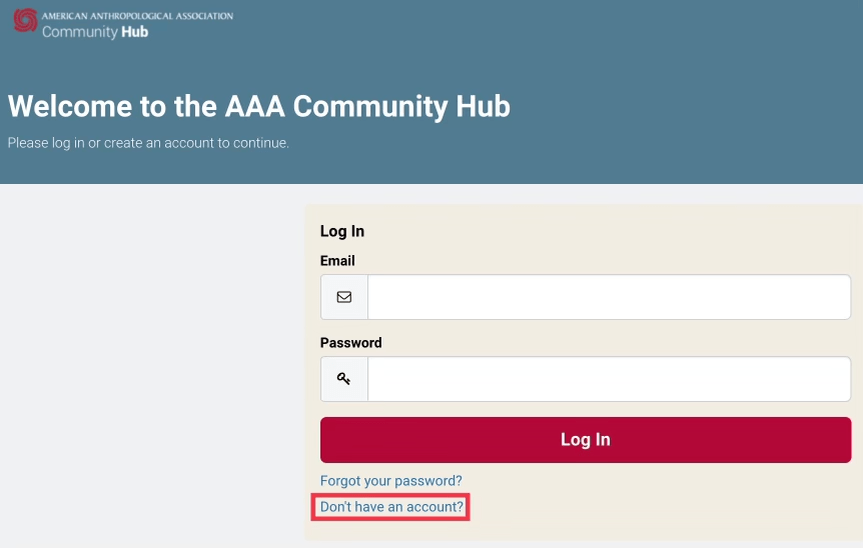863x548 pixels.
Task: Click the Password field label
Action: pos(350,343)
